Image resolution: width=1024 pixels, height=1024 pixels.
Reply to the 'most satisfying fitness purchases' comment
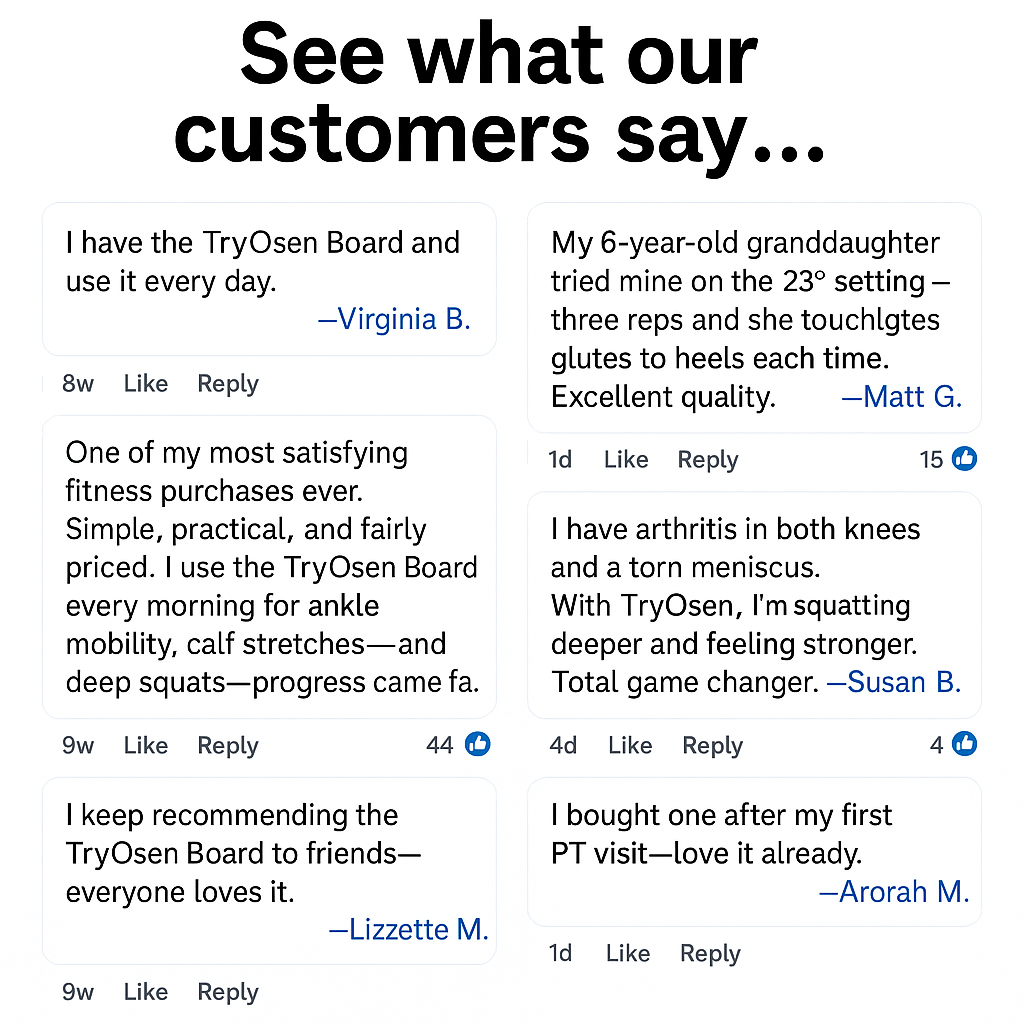click(x=228, y=745)
